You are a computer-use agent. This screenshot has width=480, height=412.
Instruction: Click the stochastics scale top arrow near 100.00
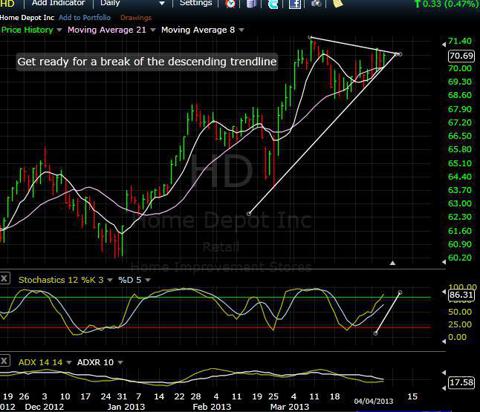(x=444, y=292)
